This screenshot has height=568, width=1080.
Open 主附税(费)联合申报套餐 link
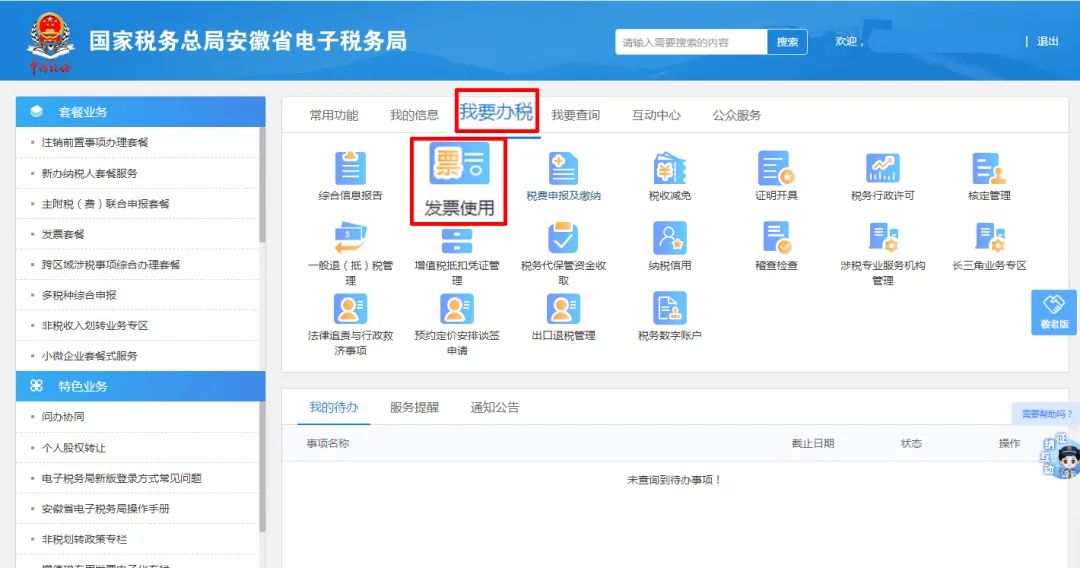[x=105, y=204]
